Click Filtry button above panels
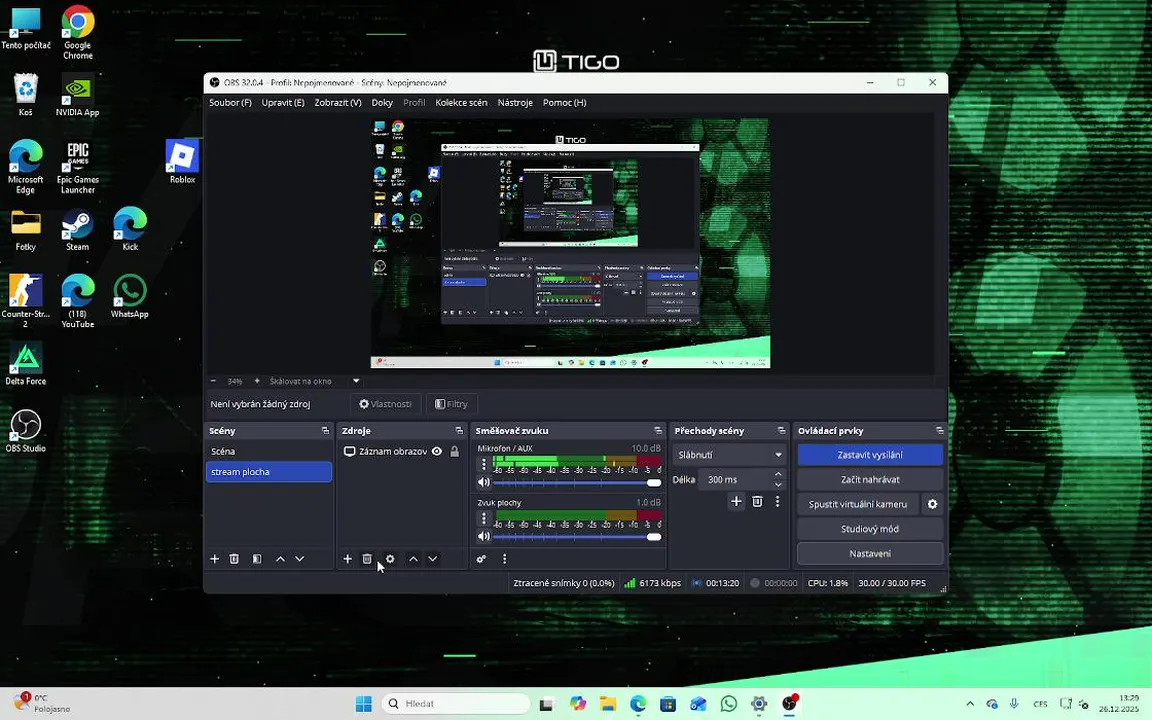This screenshot has height=720, width=1152. click(451, 404)
